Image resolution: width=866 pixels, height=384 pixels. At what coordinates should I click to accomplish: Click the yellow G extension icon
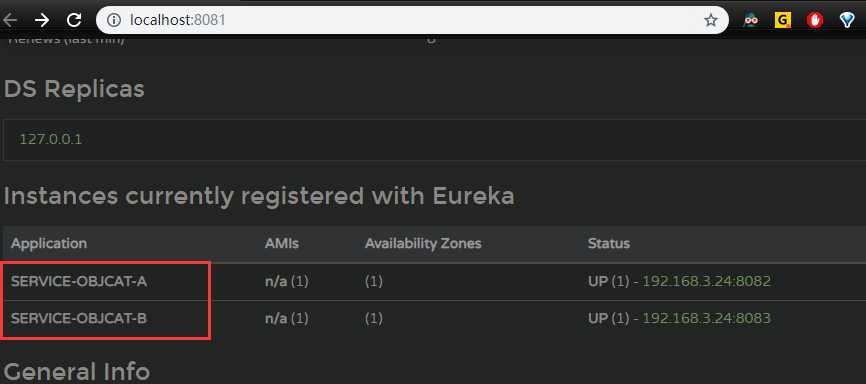[783, 20]
